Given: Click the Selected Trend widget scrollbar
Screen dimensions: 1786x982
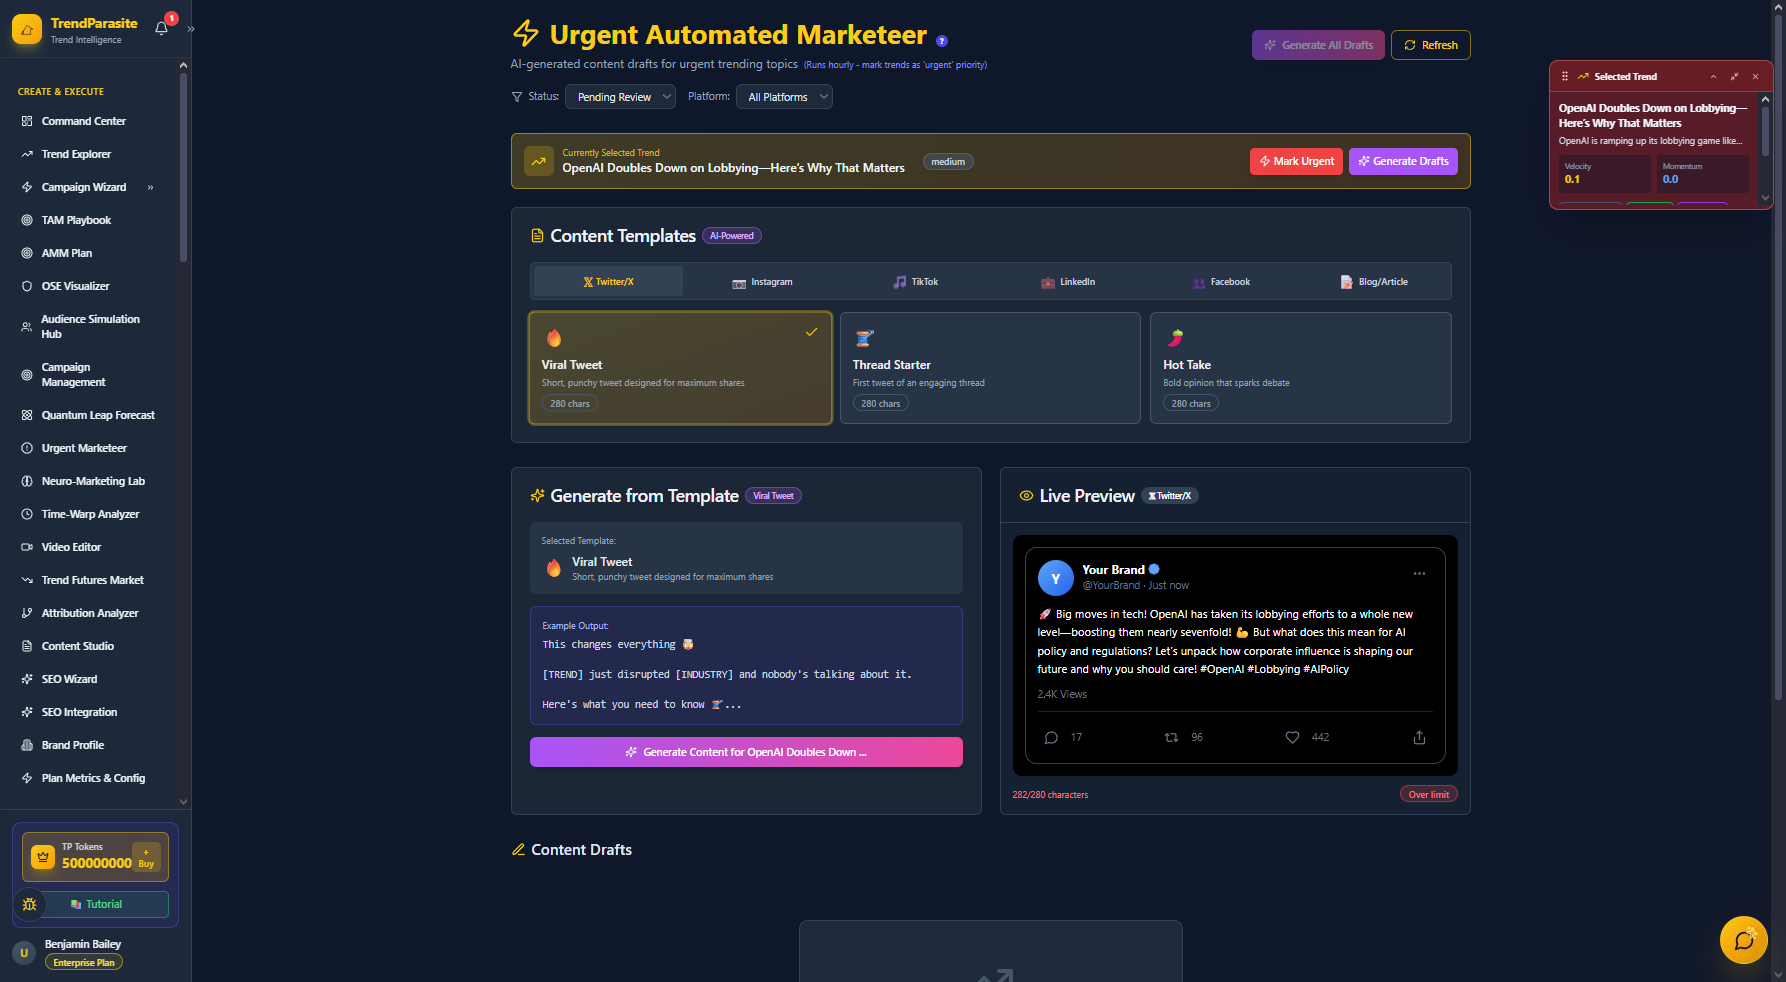Looking at the screenshot, I should tap(1765, 130).
